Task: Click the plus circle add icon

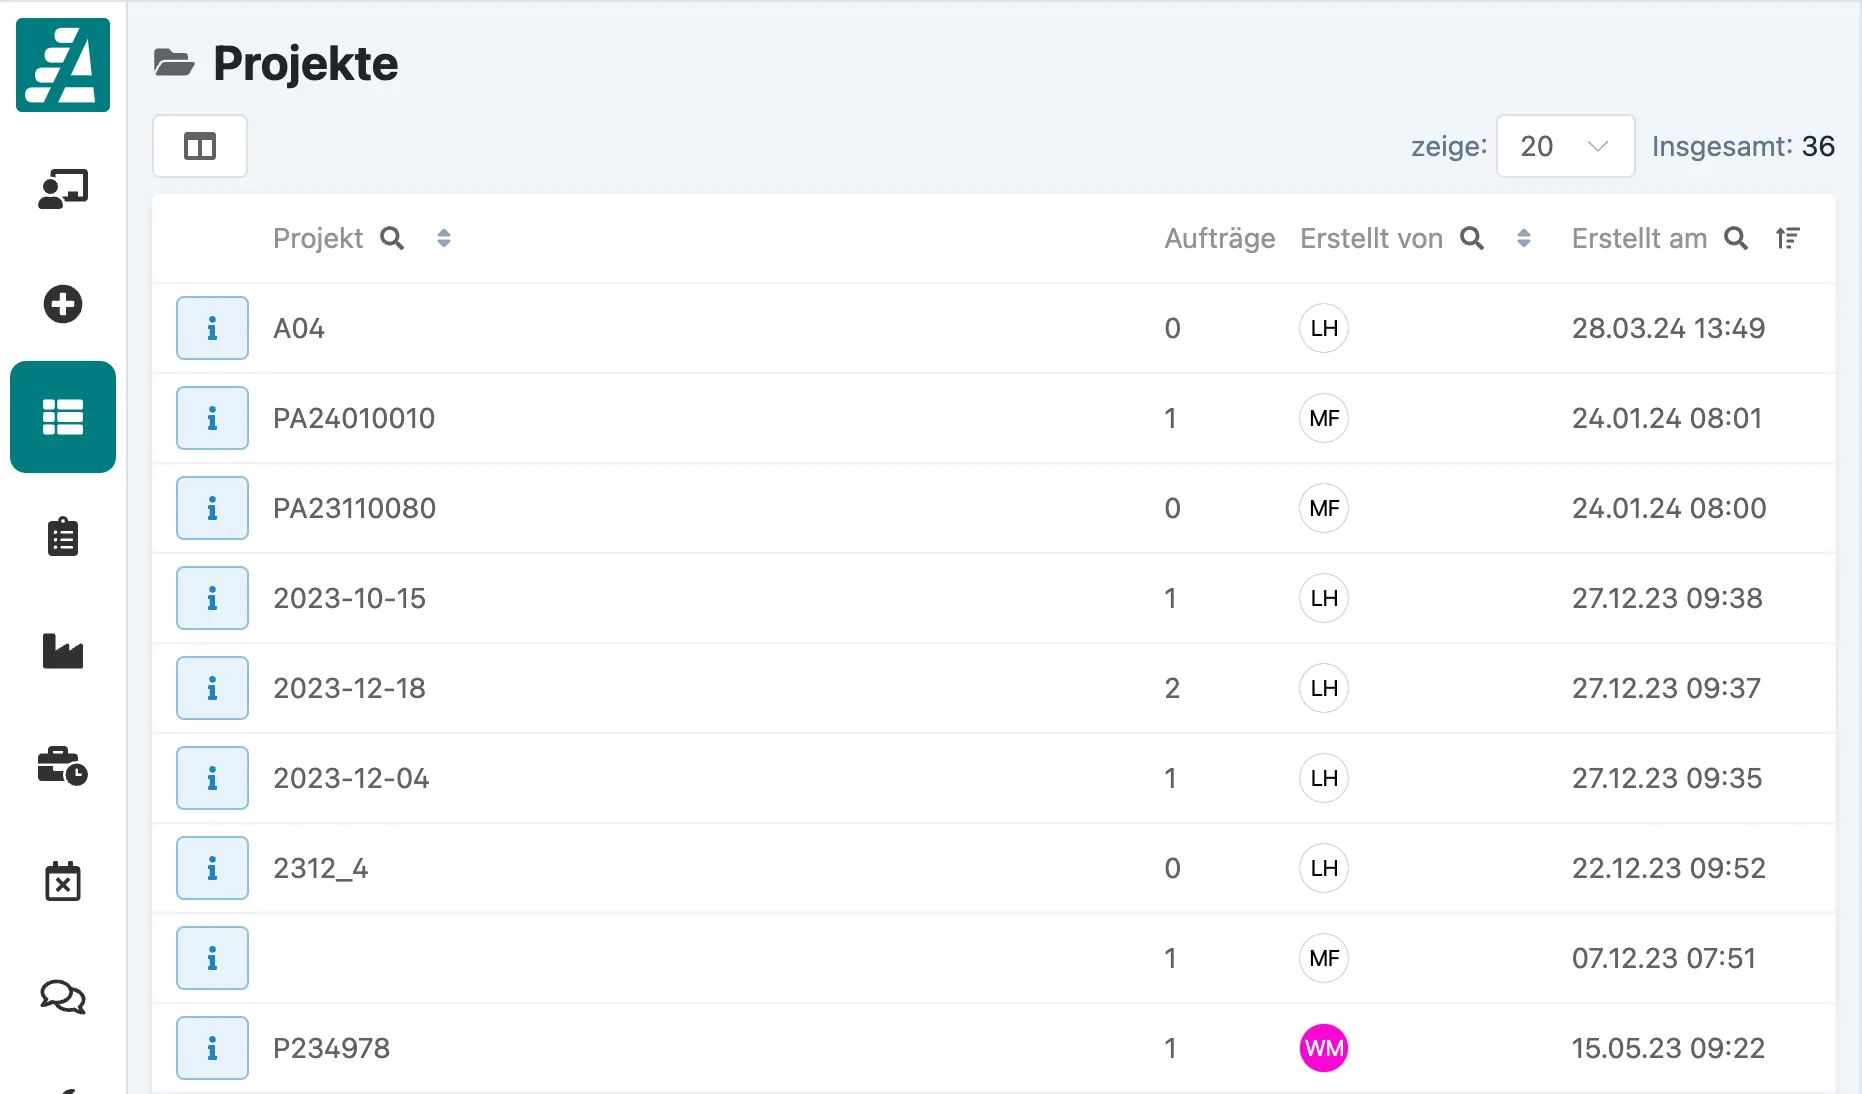Action: [63, 304]
